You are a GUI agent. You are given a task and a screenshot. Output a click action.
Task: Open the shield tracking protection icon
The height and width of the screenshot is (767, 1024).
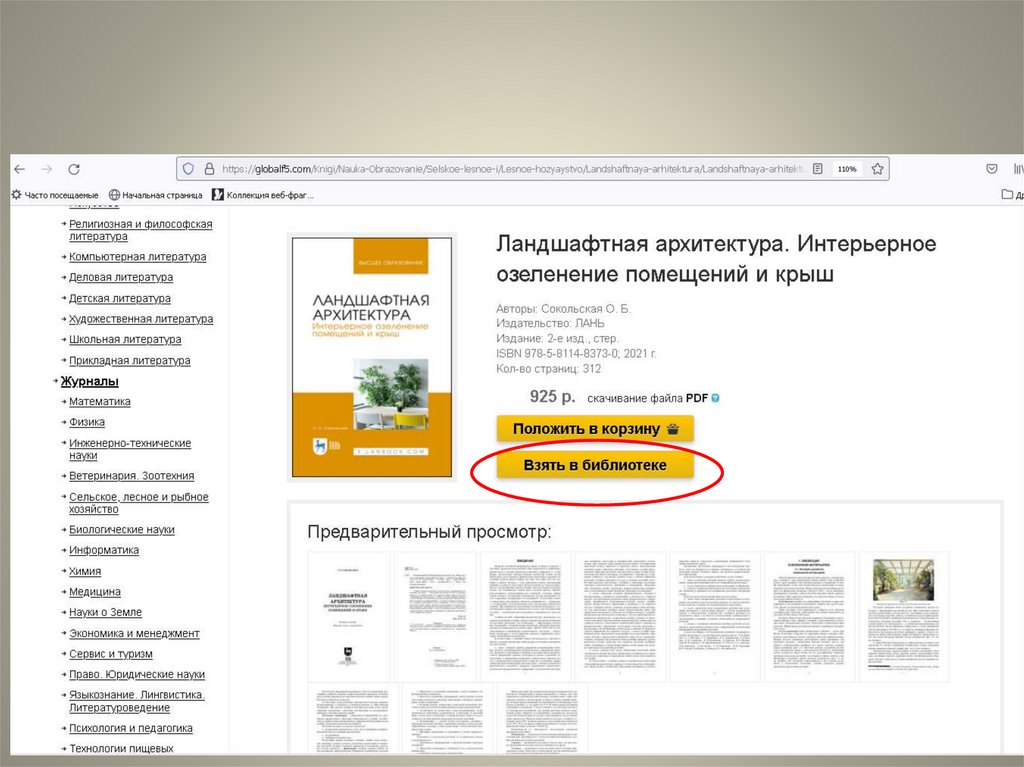pyautogui.click(x=188, y=169)
